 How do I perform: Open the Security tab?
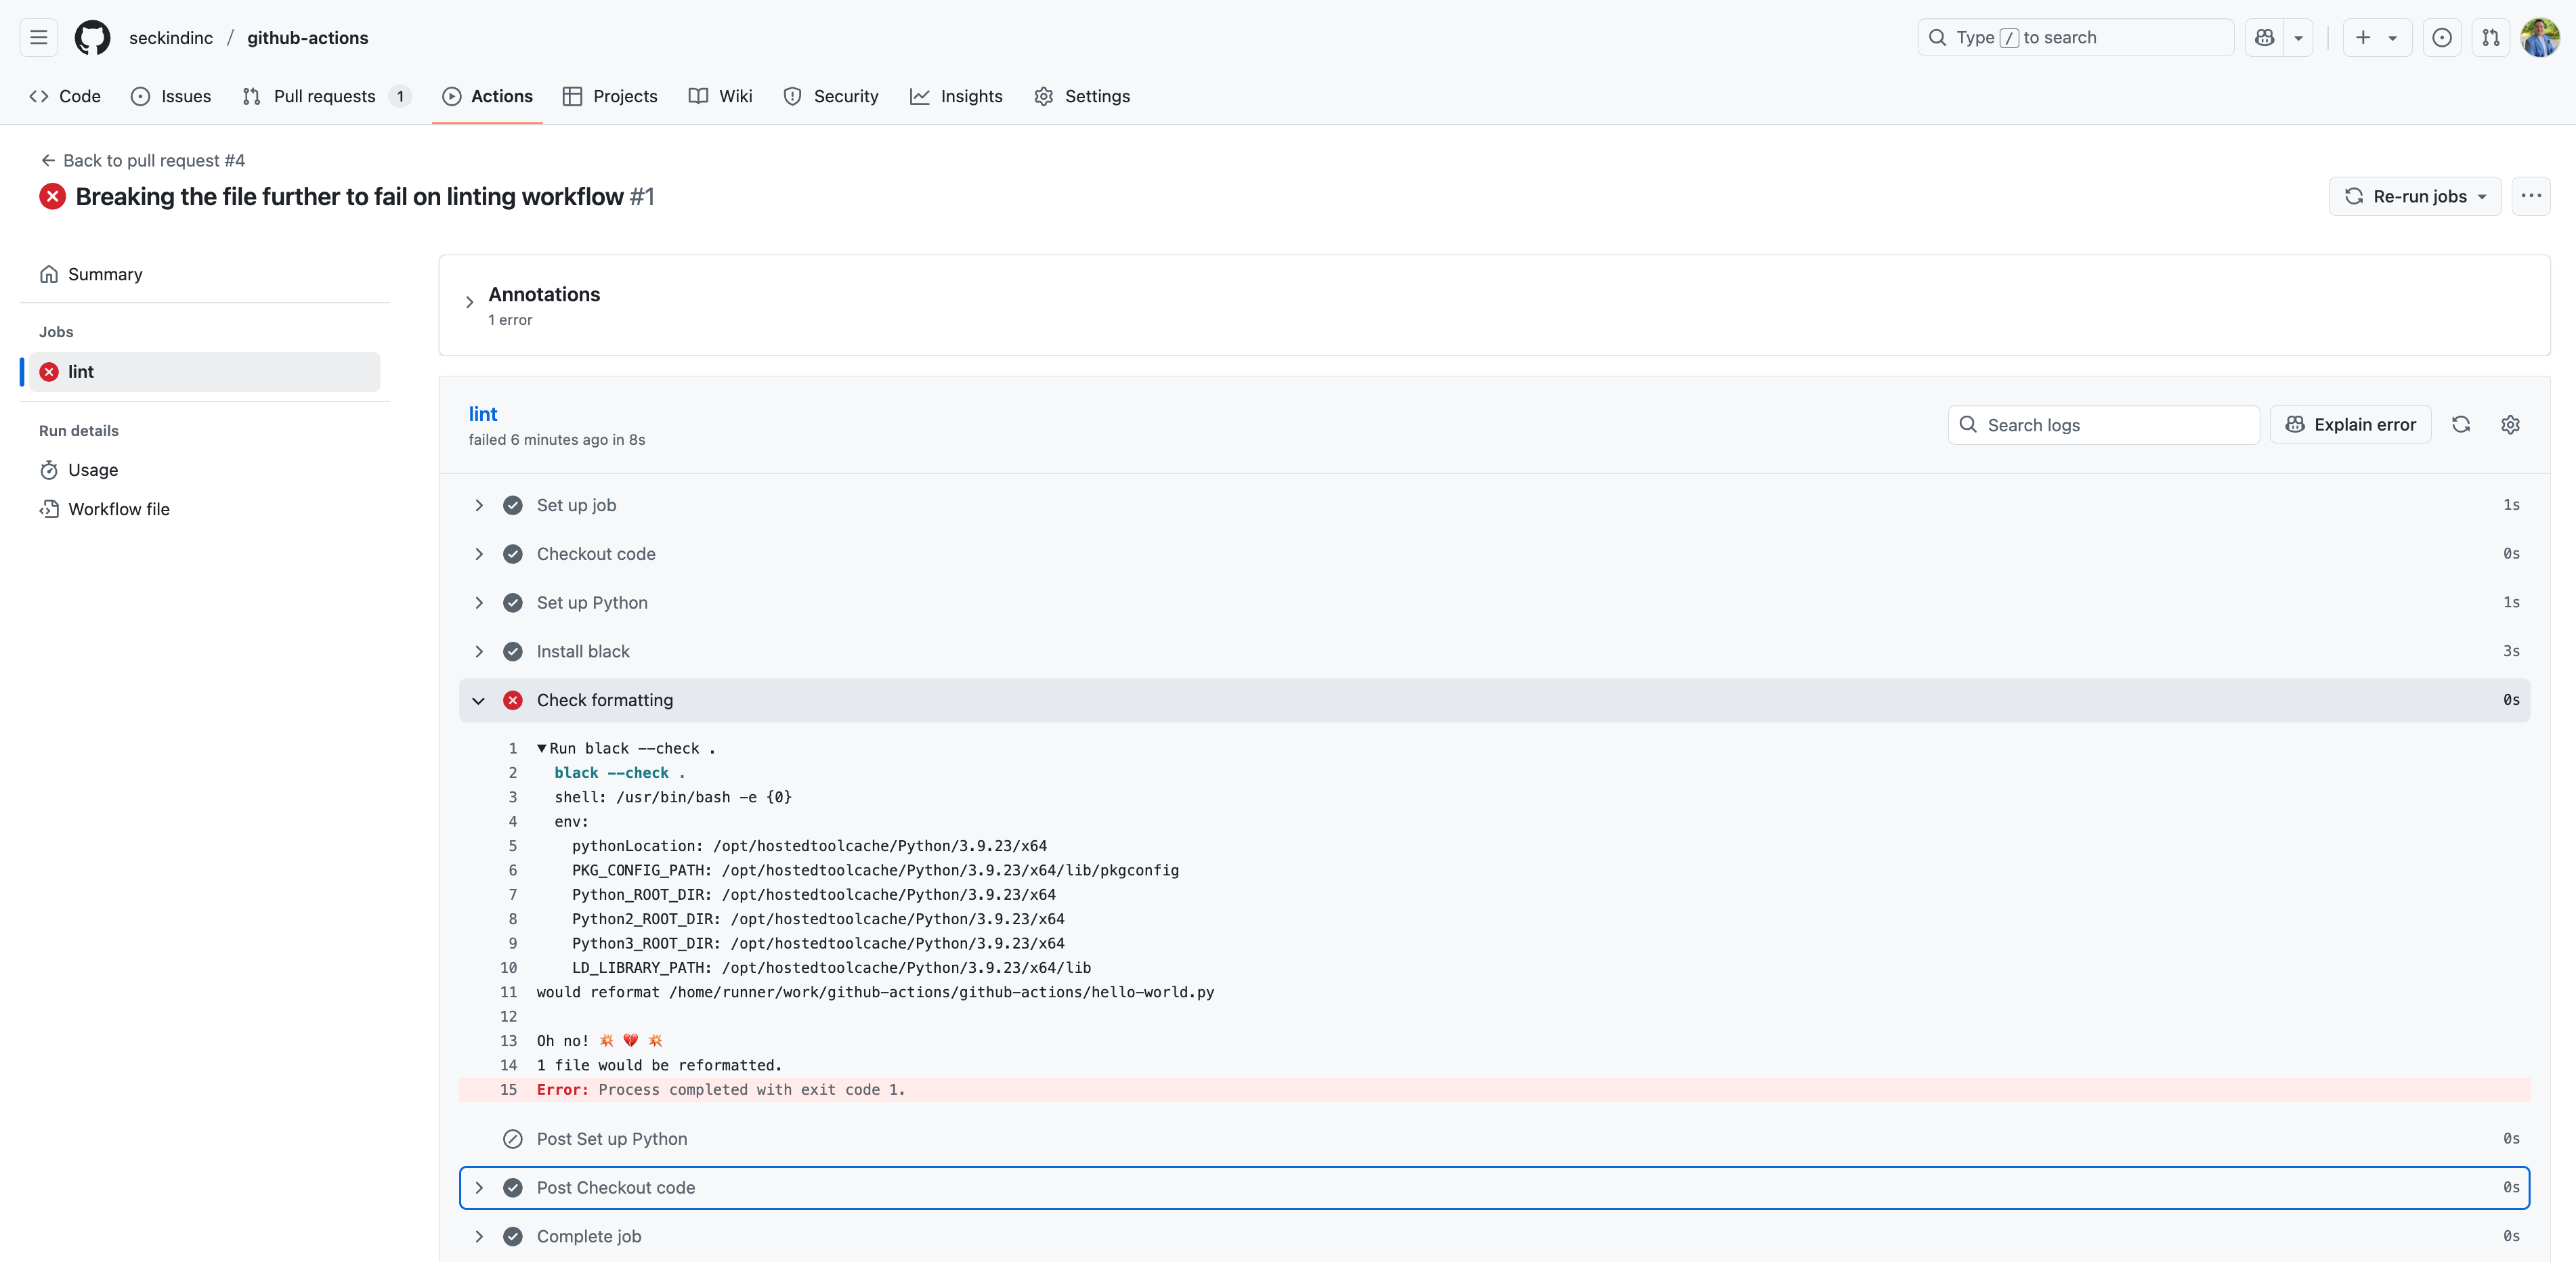[830, 96]
